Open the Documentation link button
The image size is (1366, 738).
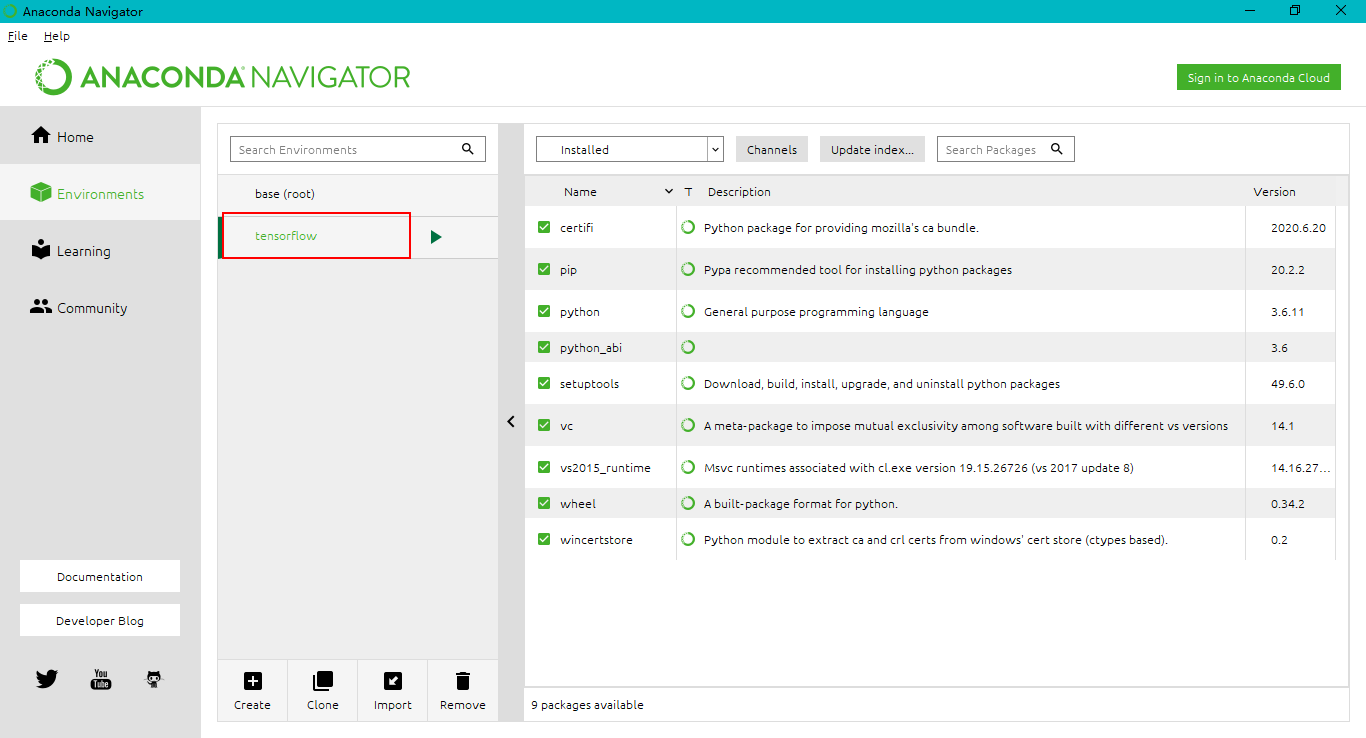(100, 576)
